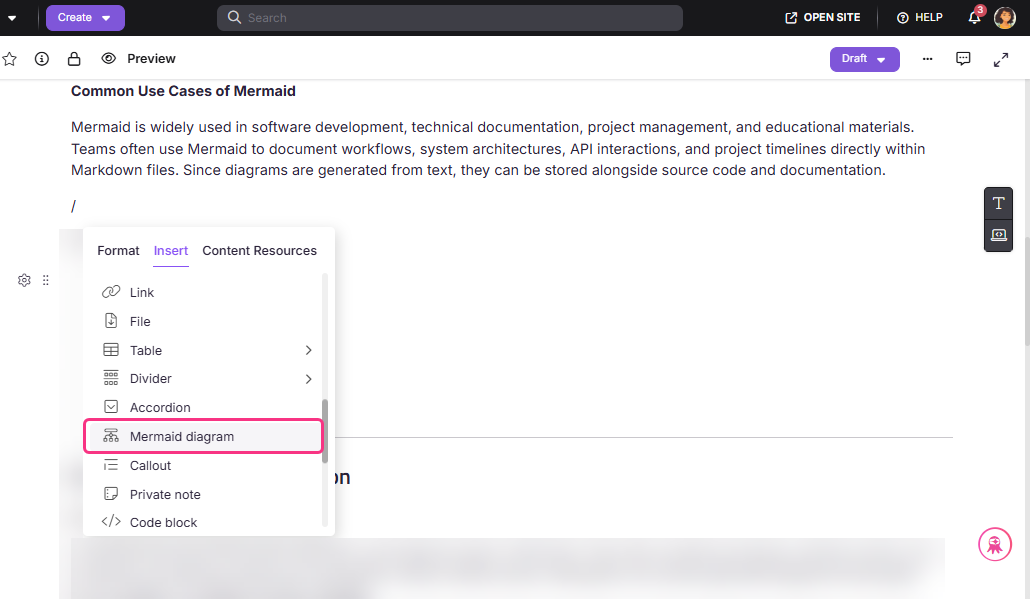Switch to the Insert tab
Screen dimensions: 1030x599
pyautogui.click(x=171, y=251)
